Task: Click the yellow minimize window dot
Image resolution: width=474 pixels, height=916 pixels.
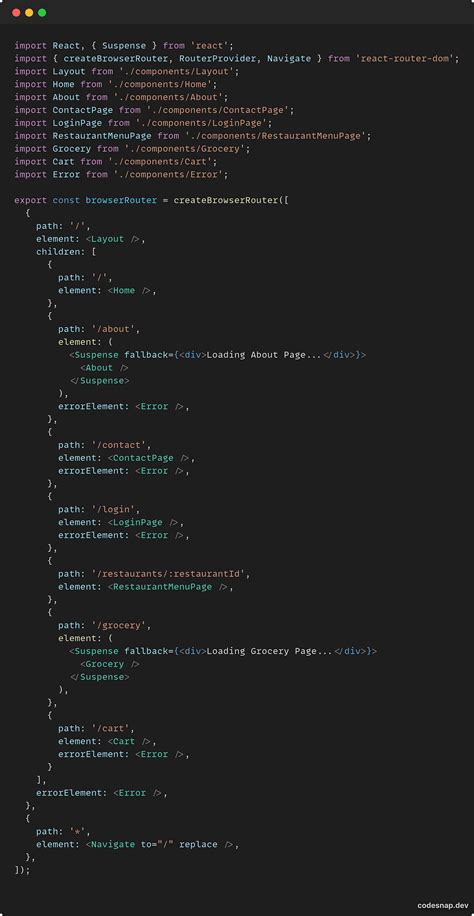Action: pos(29,13)
